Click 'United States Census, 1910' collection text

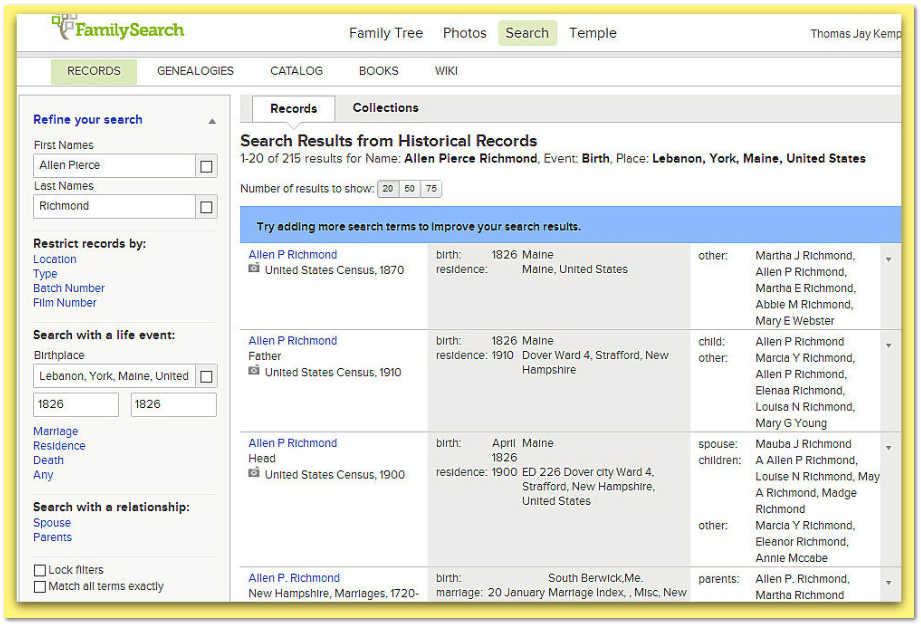[x=333, y=372]
